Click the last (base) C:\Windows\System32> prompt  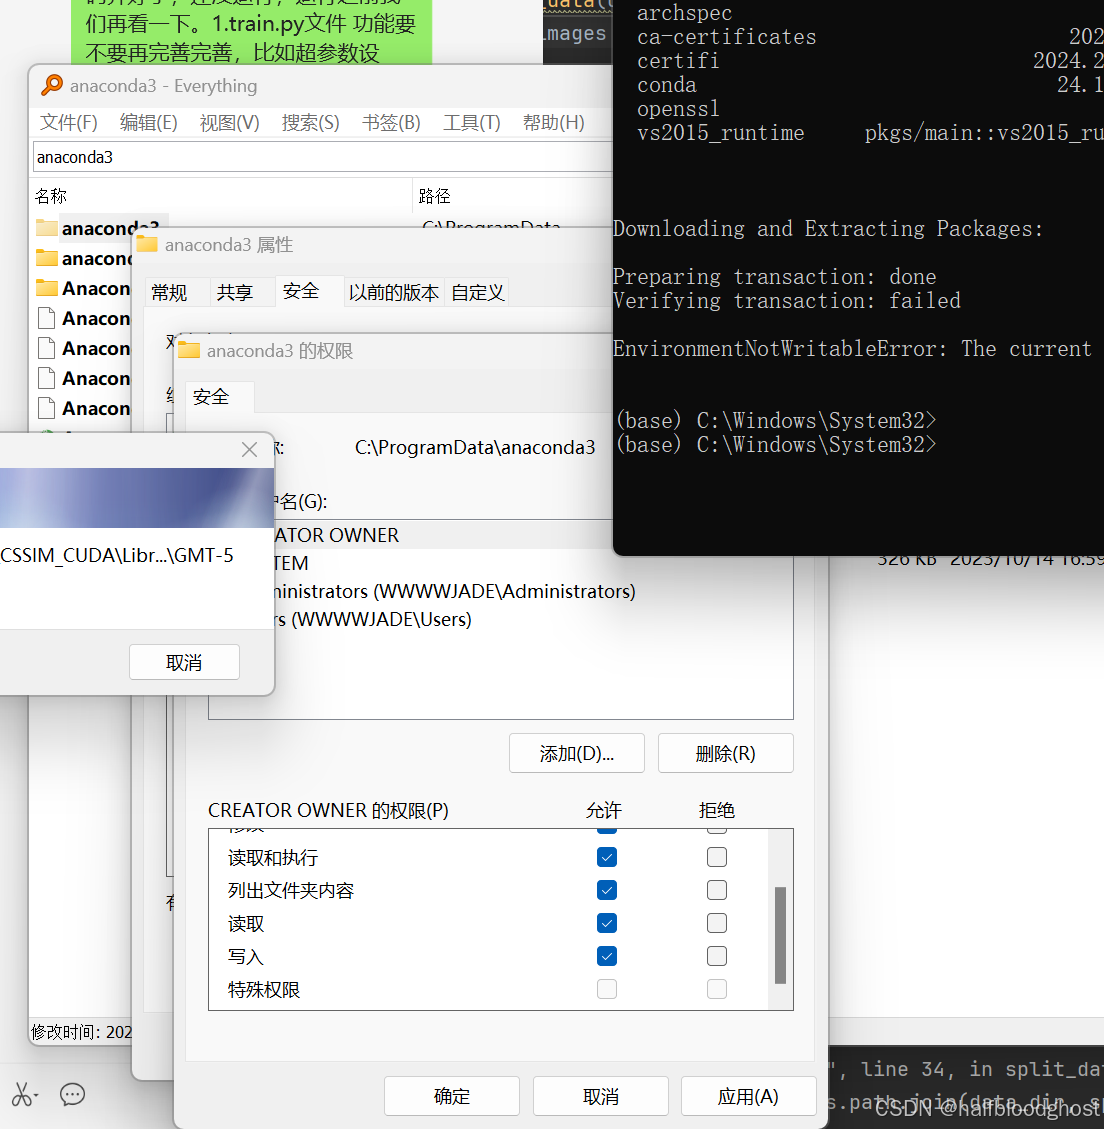coord(776,445)
